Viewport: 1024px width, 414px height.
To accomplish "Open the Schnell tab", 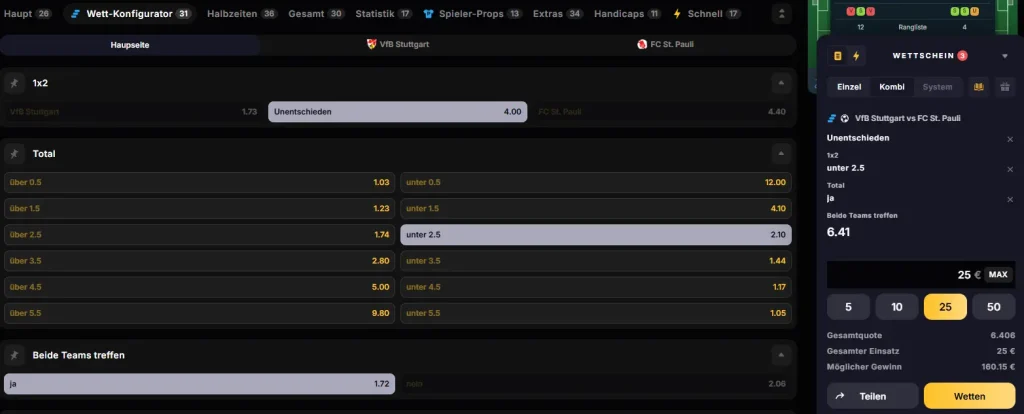I will coord(707,14).
